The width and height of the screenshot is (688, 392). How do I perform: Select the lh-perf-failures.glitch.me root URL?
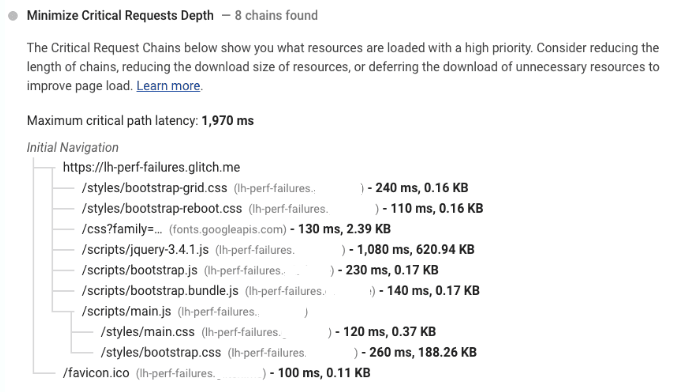(151, 167)
